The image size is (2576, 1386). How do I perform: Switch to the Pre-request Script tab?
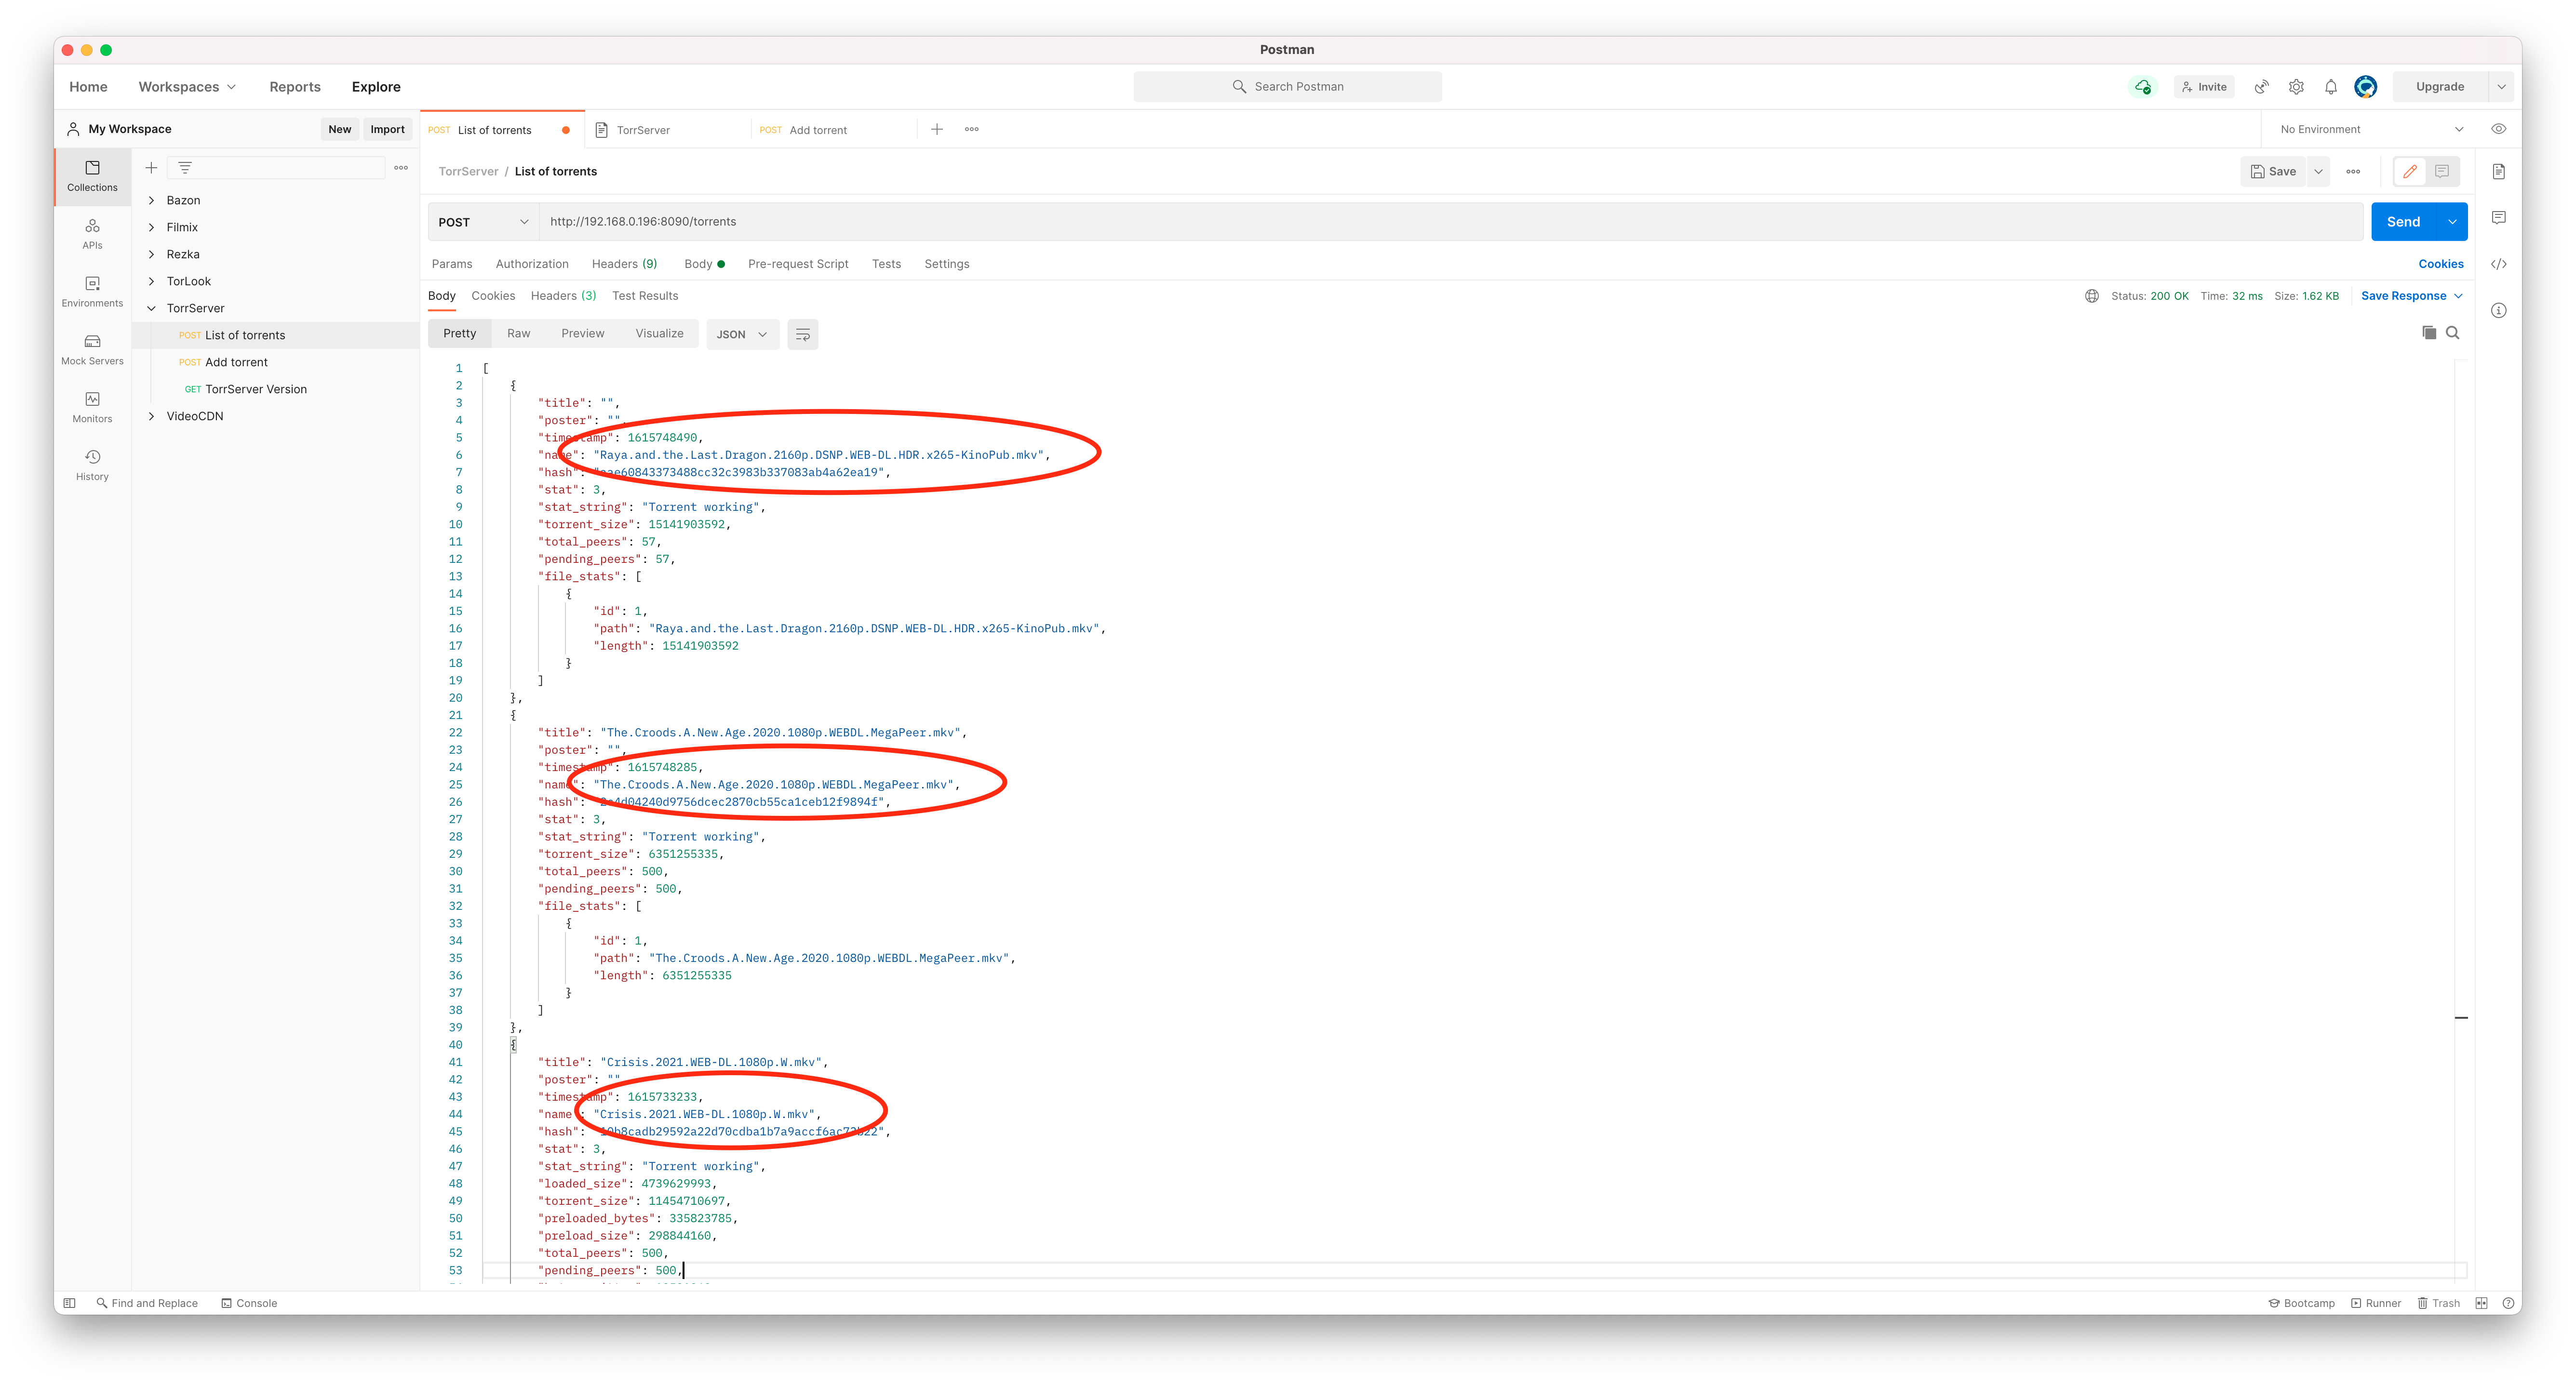click(x=798, y=264)
